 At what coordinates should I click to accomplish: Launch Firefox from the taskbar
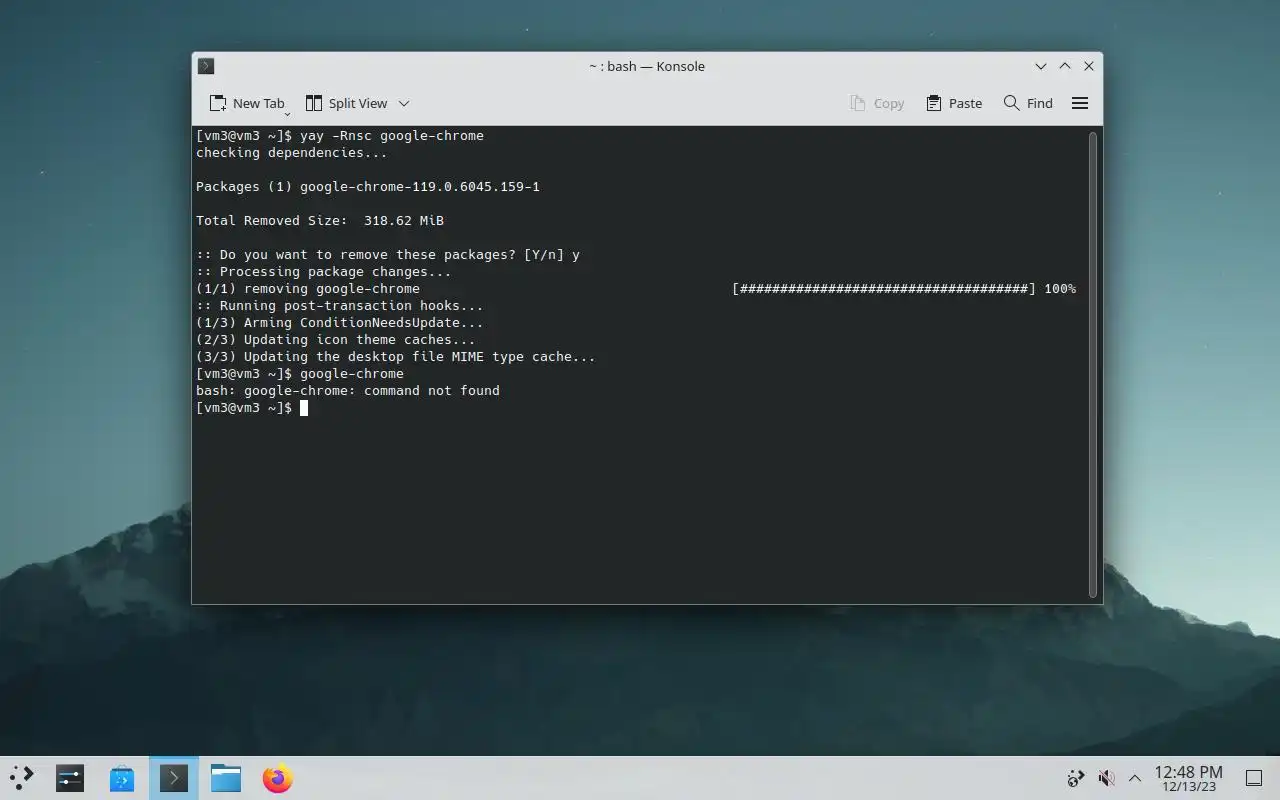[278, 778]
